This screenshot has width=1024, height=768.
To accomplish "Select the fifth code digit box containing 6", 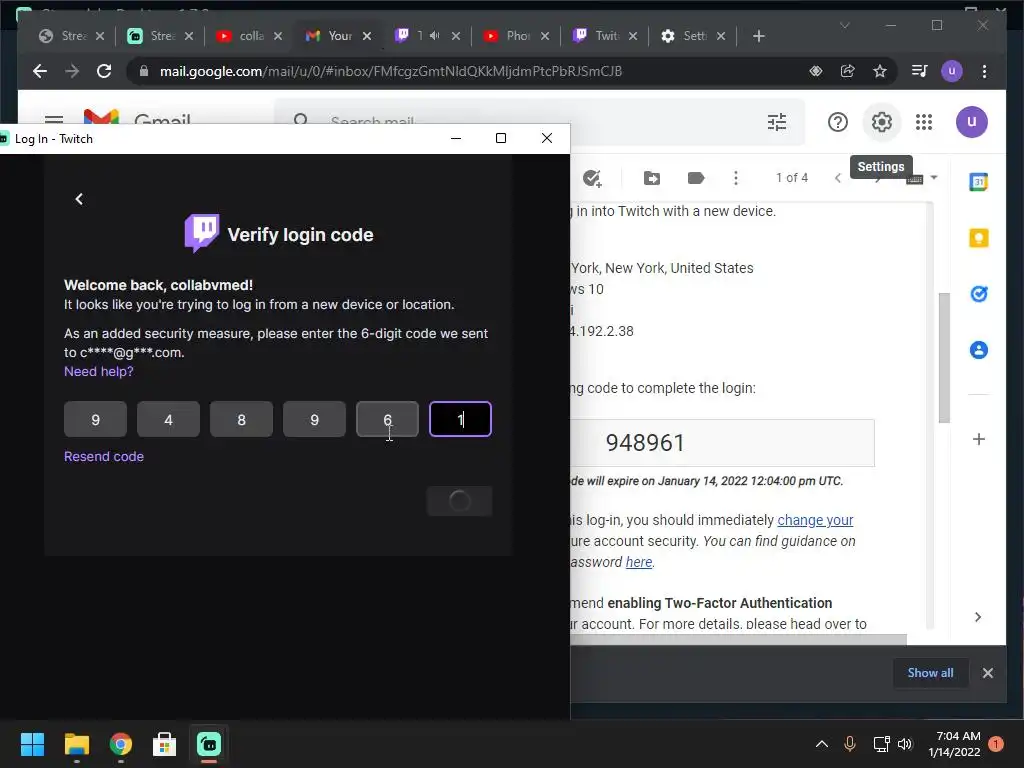I will 387,419.
